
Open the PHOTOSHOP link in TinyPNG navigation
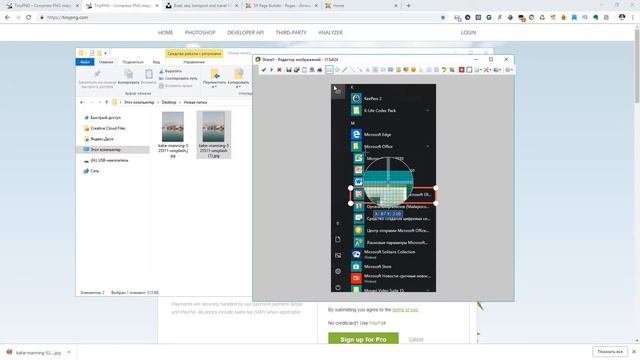pyautogui.click(x=200, y=33)
